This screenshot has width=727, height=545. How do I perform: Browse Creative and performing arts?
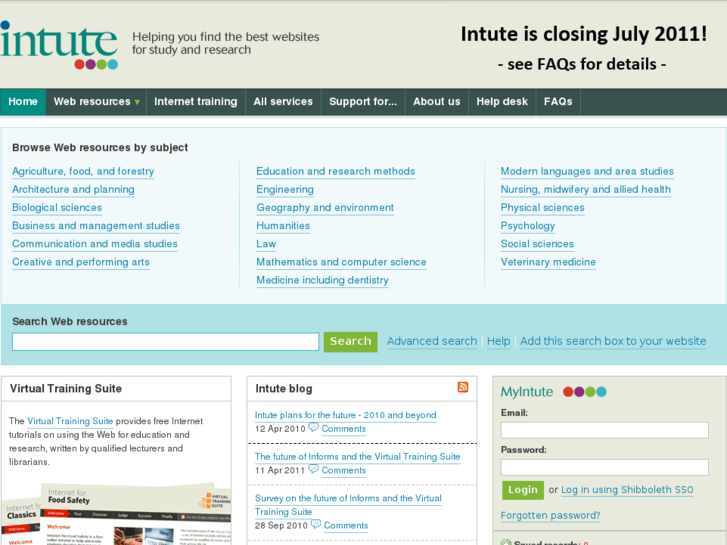click(x=81, y=262)
